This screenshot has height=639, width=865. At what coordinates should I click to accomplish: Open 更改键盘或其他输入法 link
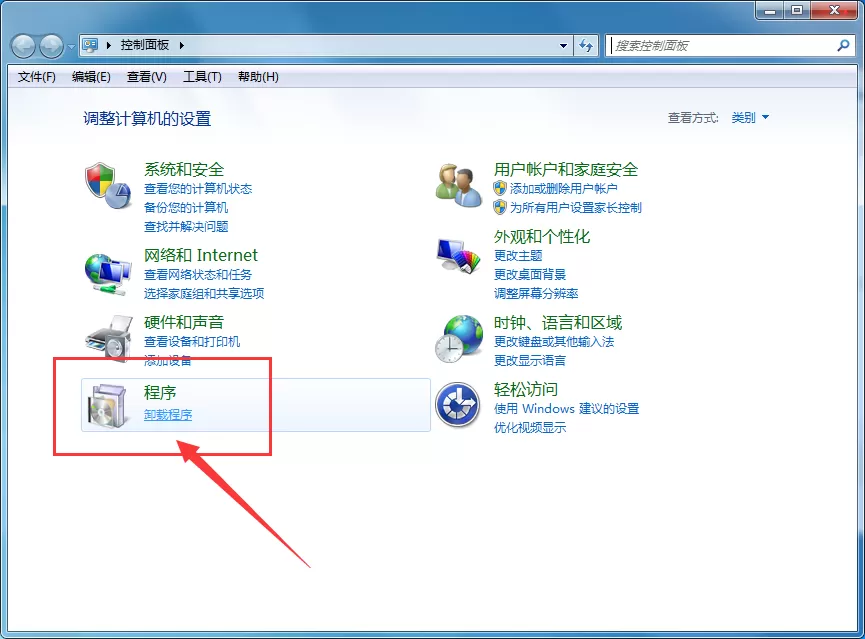coord(553,342)
